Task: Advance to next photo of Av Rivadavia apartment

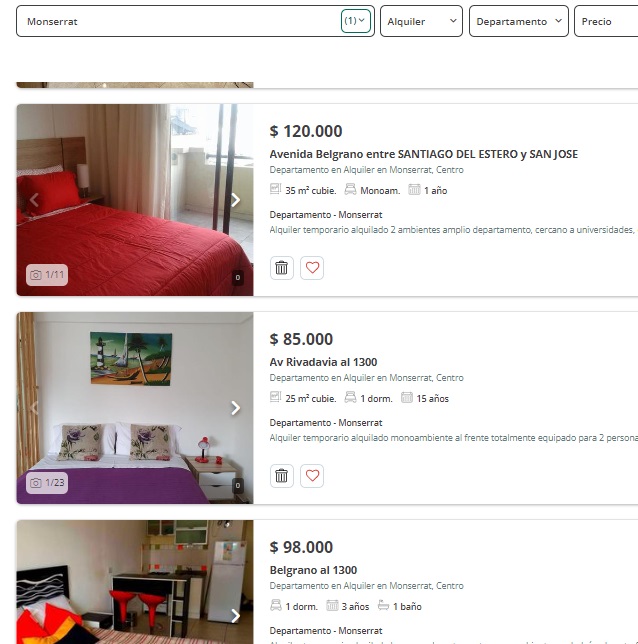Action: pos(235,408)
